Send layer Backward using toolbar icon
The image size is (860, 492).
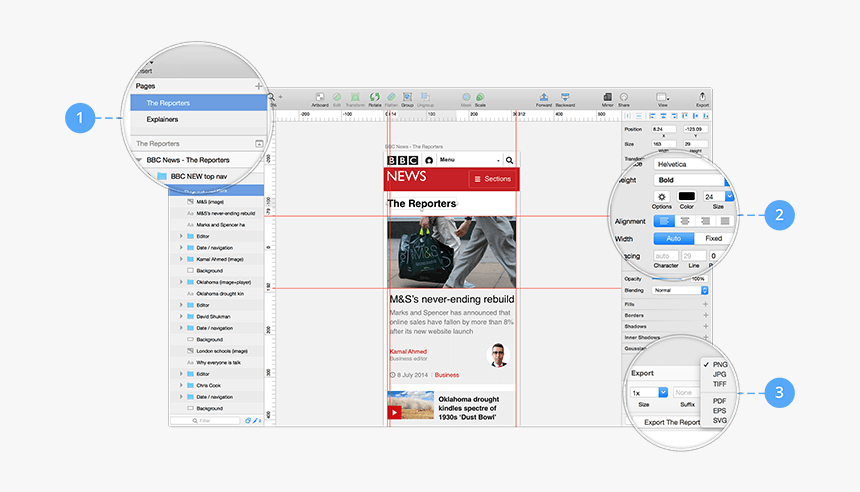(565, 97)
